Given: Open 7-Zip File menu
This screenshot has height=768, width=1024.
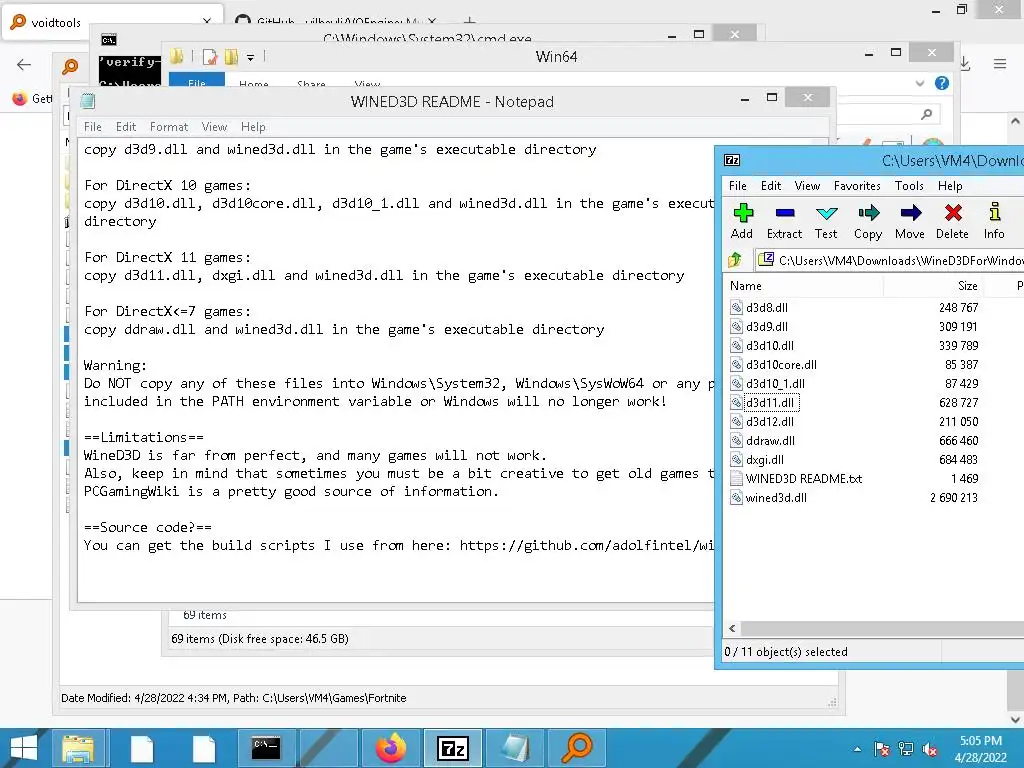Looking at the screenshot, I should (737, 185).
